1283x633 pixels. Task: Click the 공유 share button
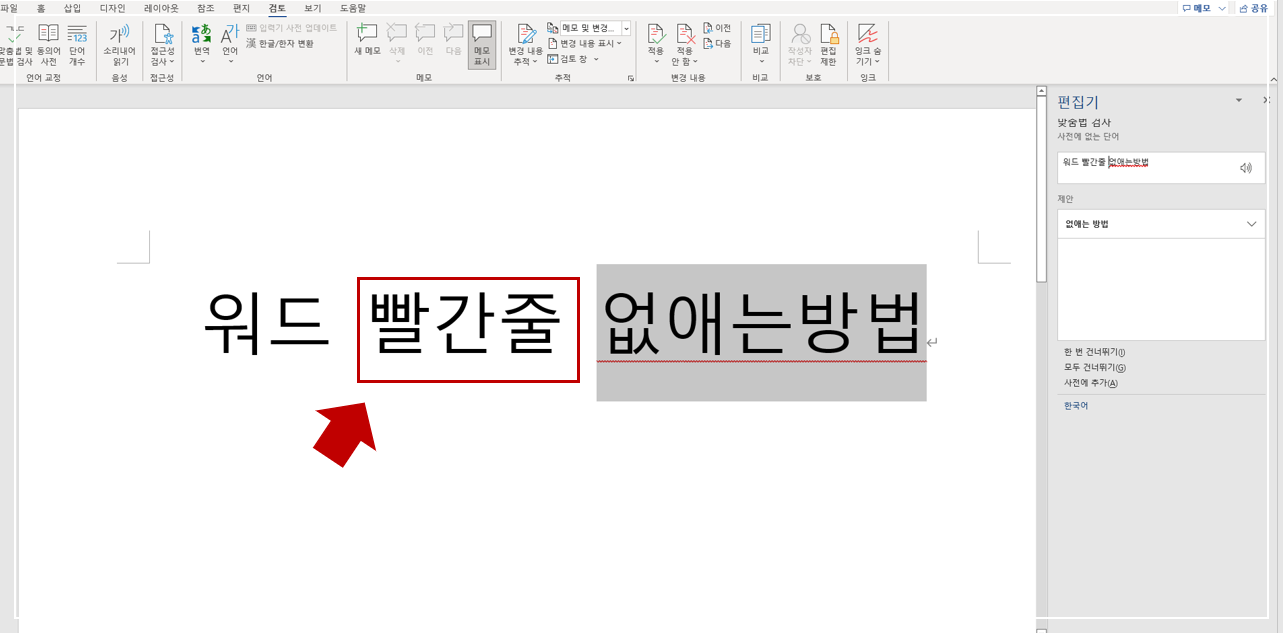[1255, 8]
